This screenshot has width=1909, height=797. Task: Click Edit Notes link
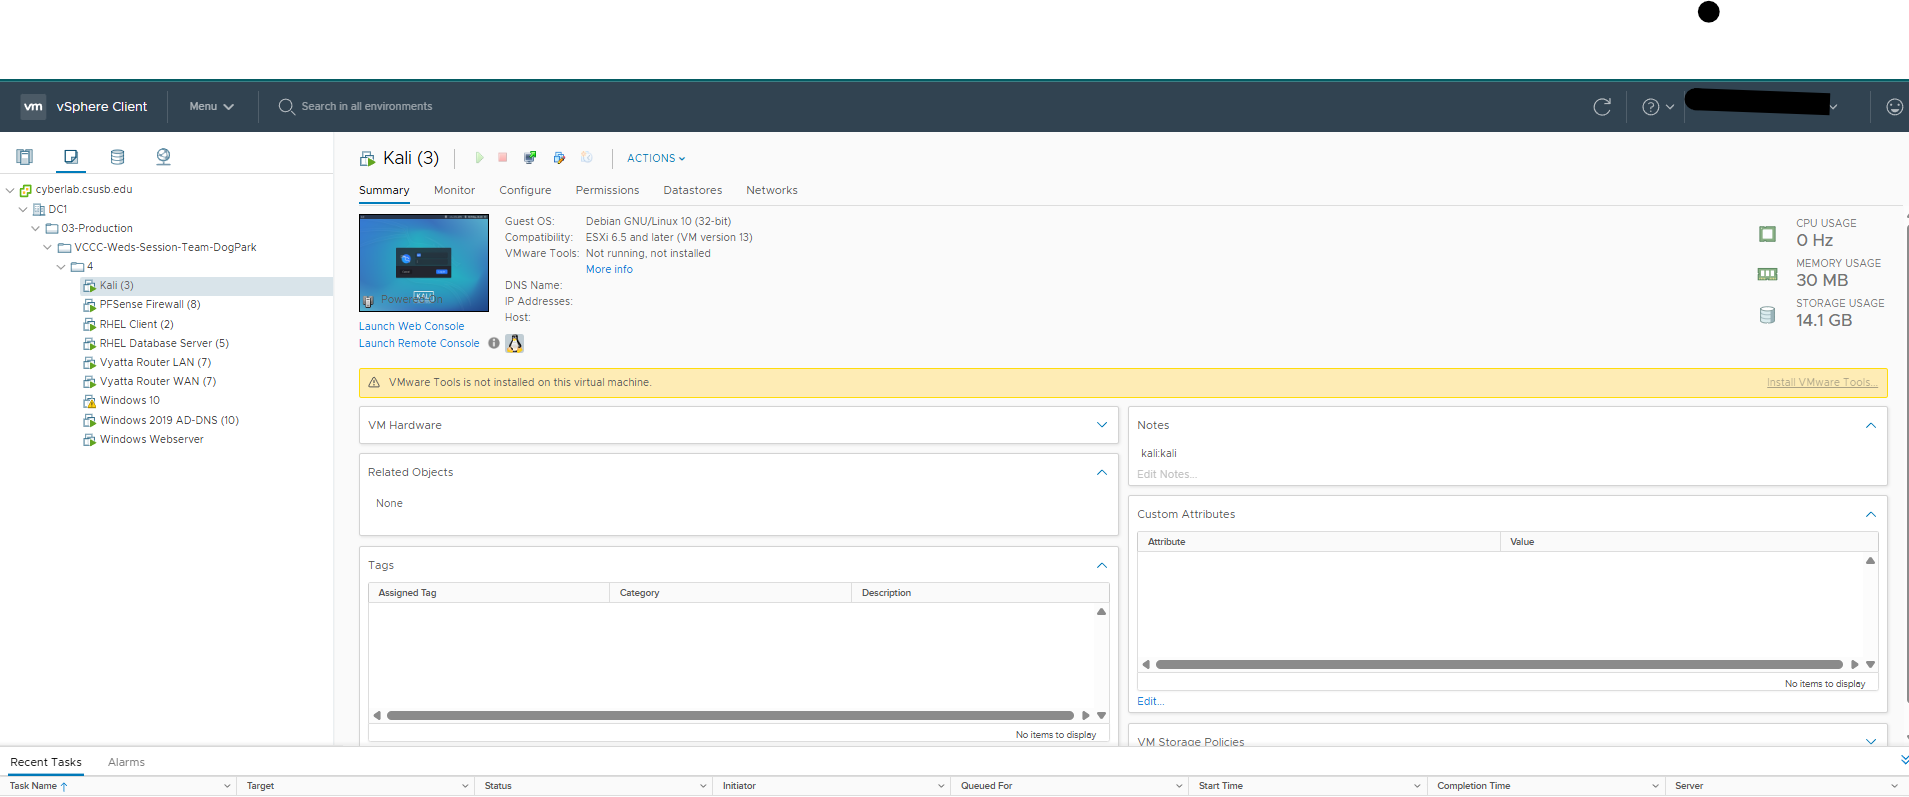point(1166,474)
